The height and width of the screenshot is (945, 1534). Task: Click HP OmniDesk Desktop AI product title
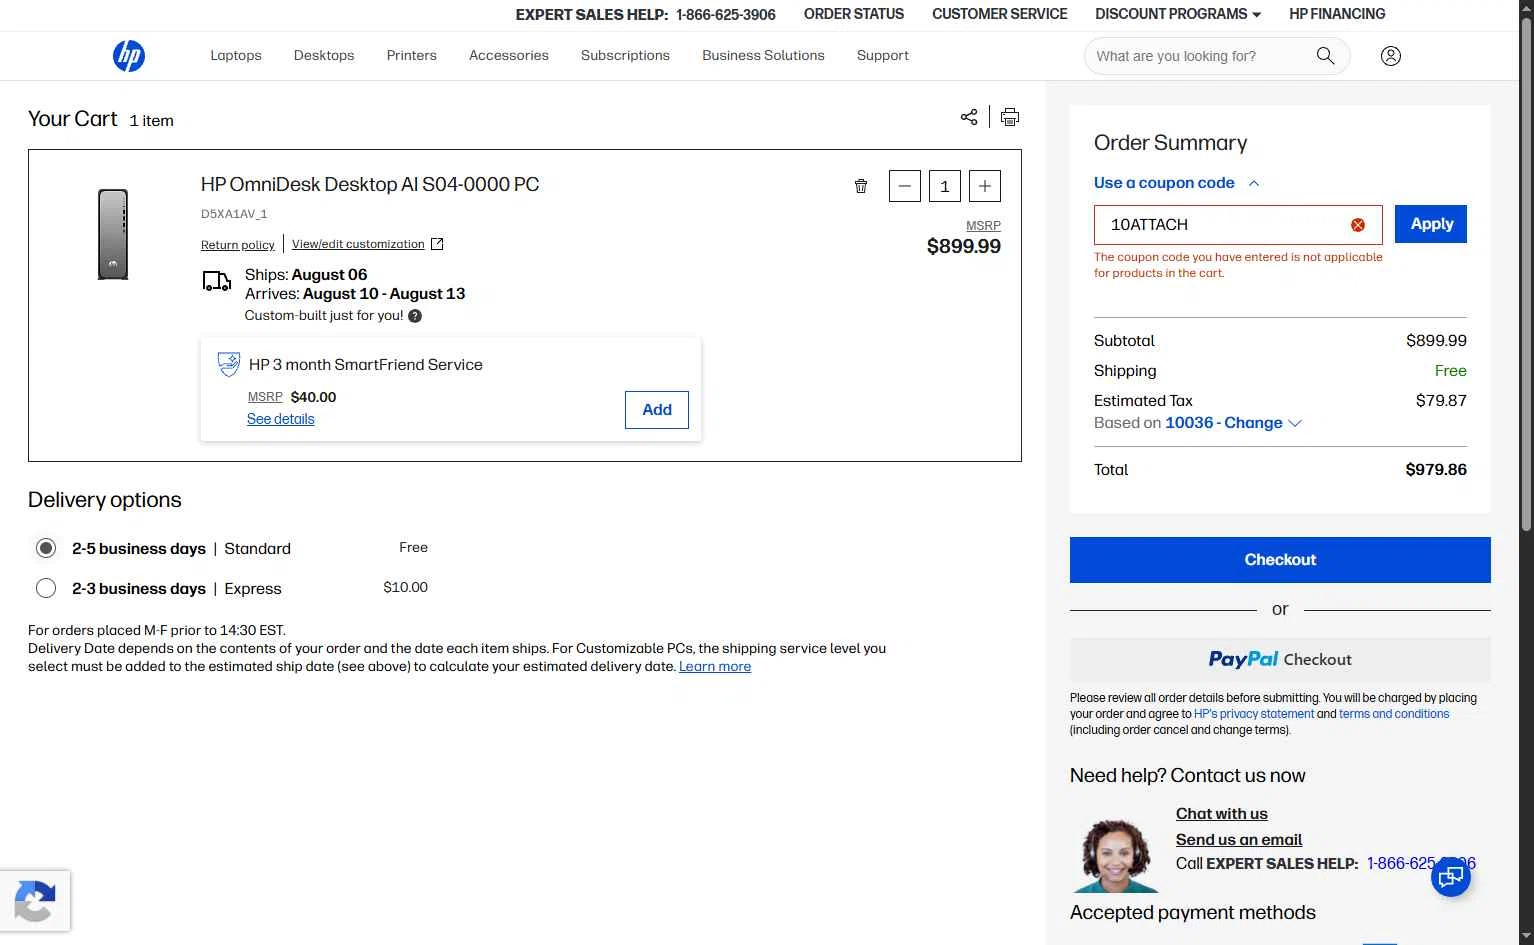(x=370, y=184)
